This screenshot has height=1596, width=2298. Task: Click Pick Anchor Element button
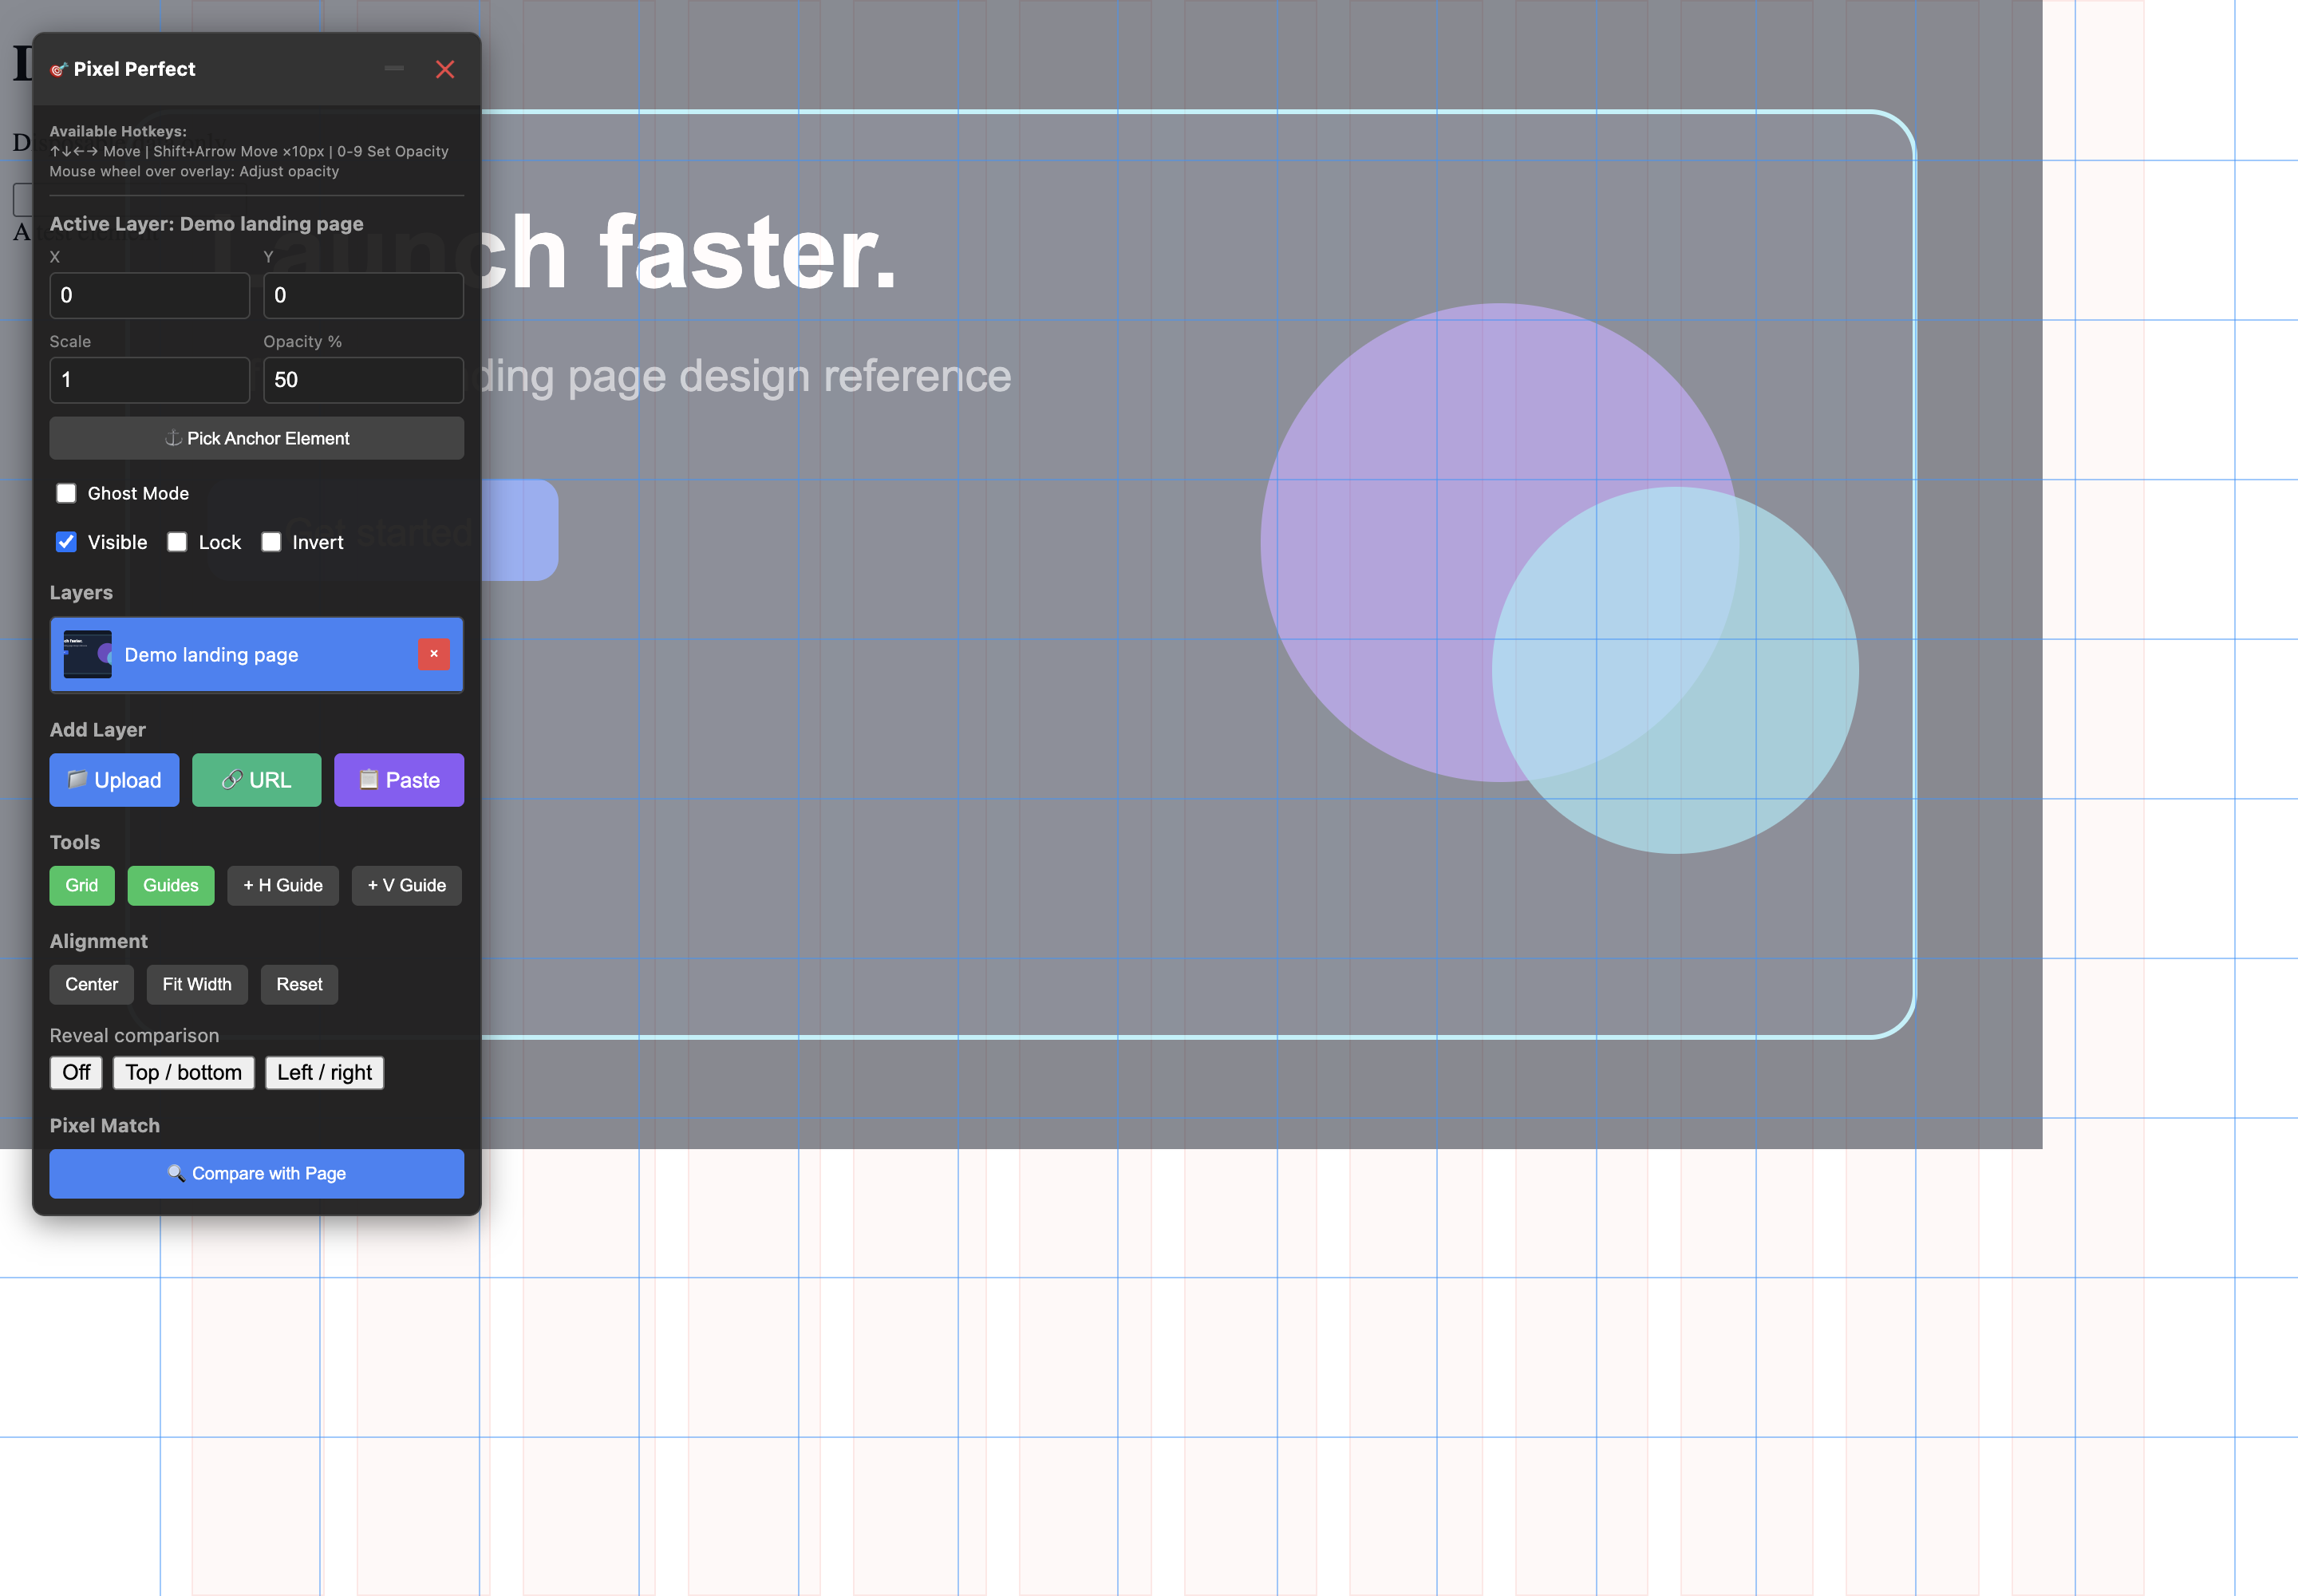point(257,438)
